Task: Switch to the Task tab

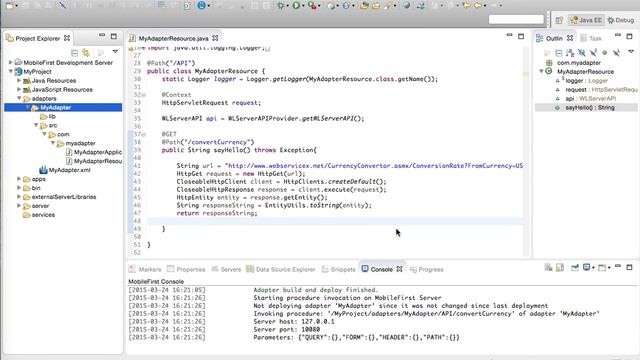Action: pyautogui.click(x=591, y=38)
